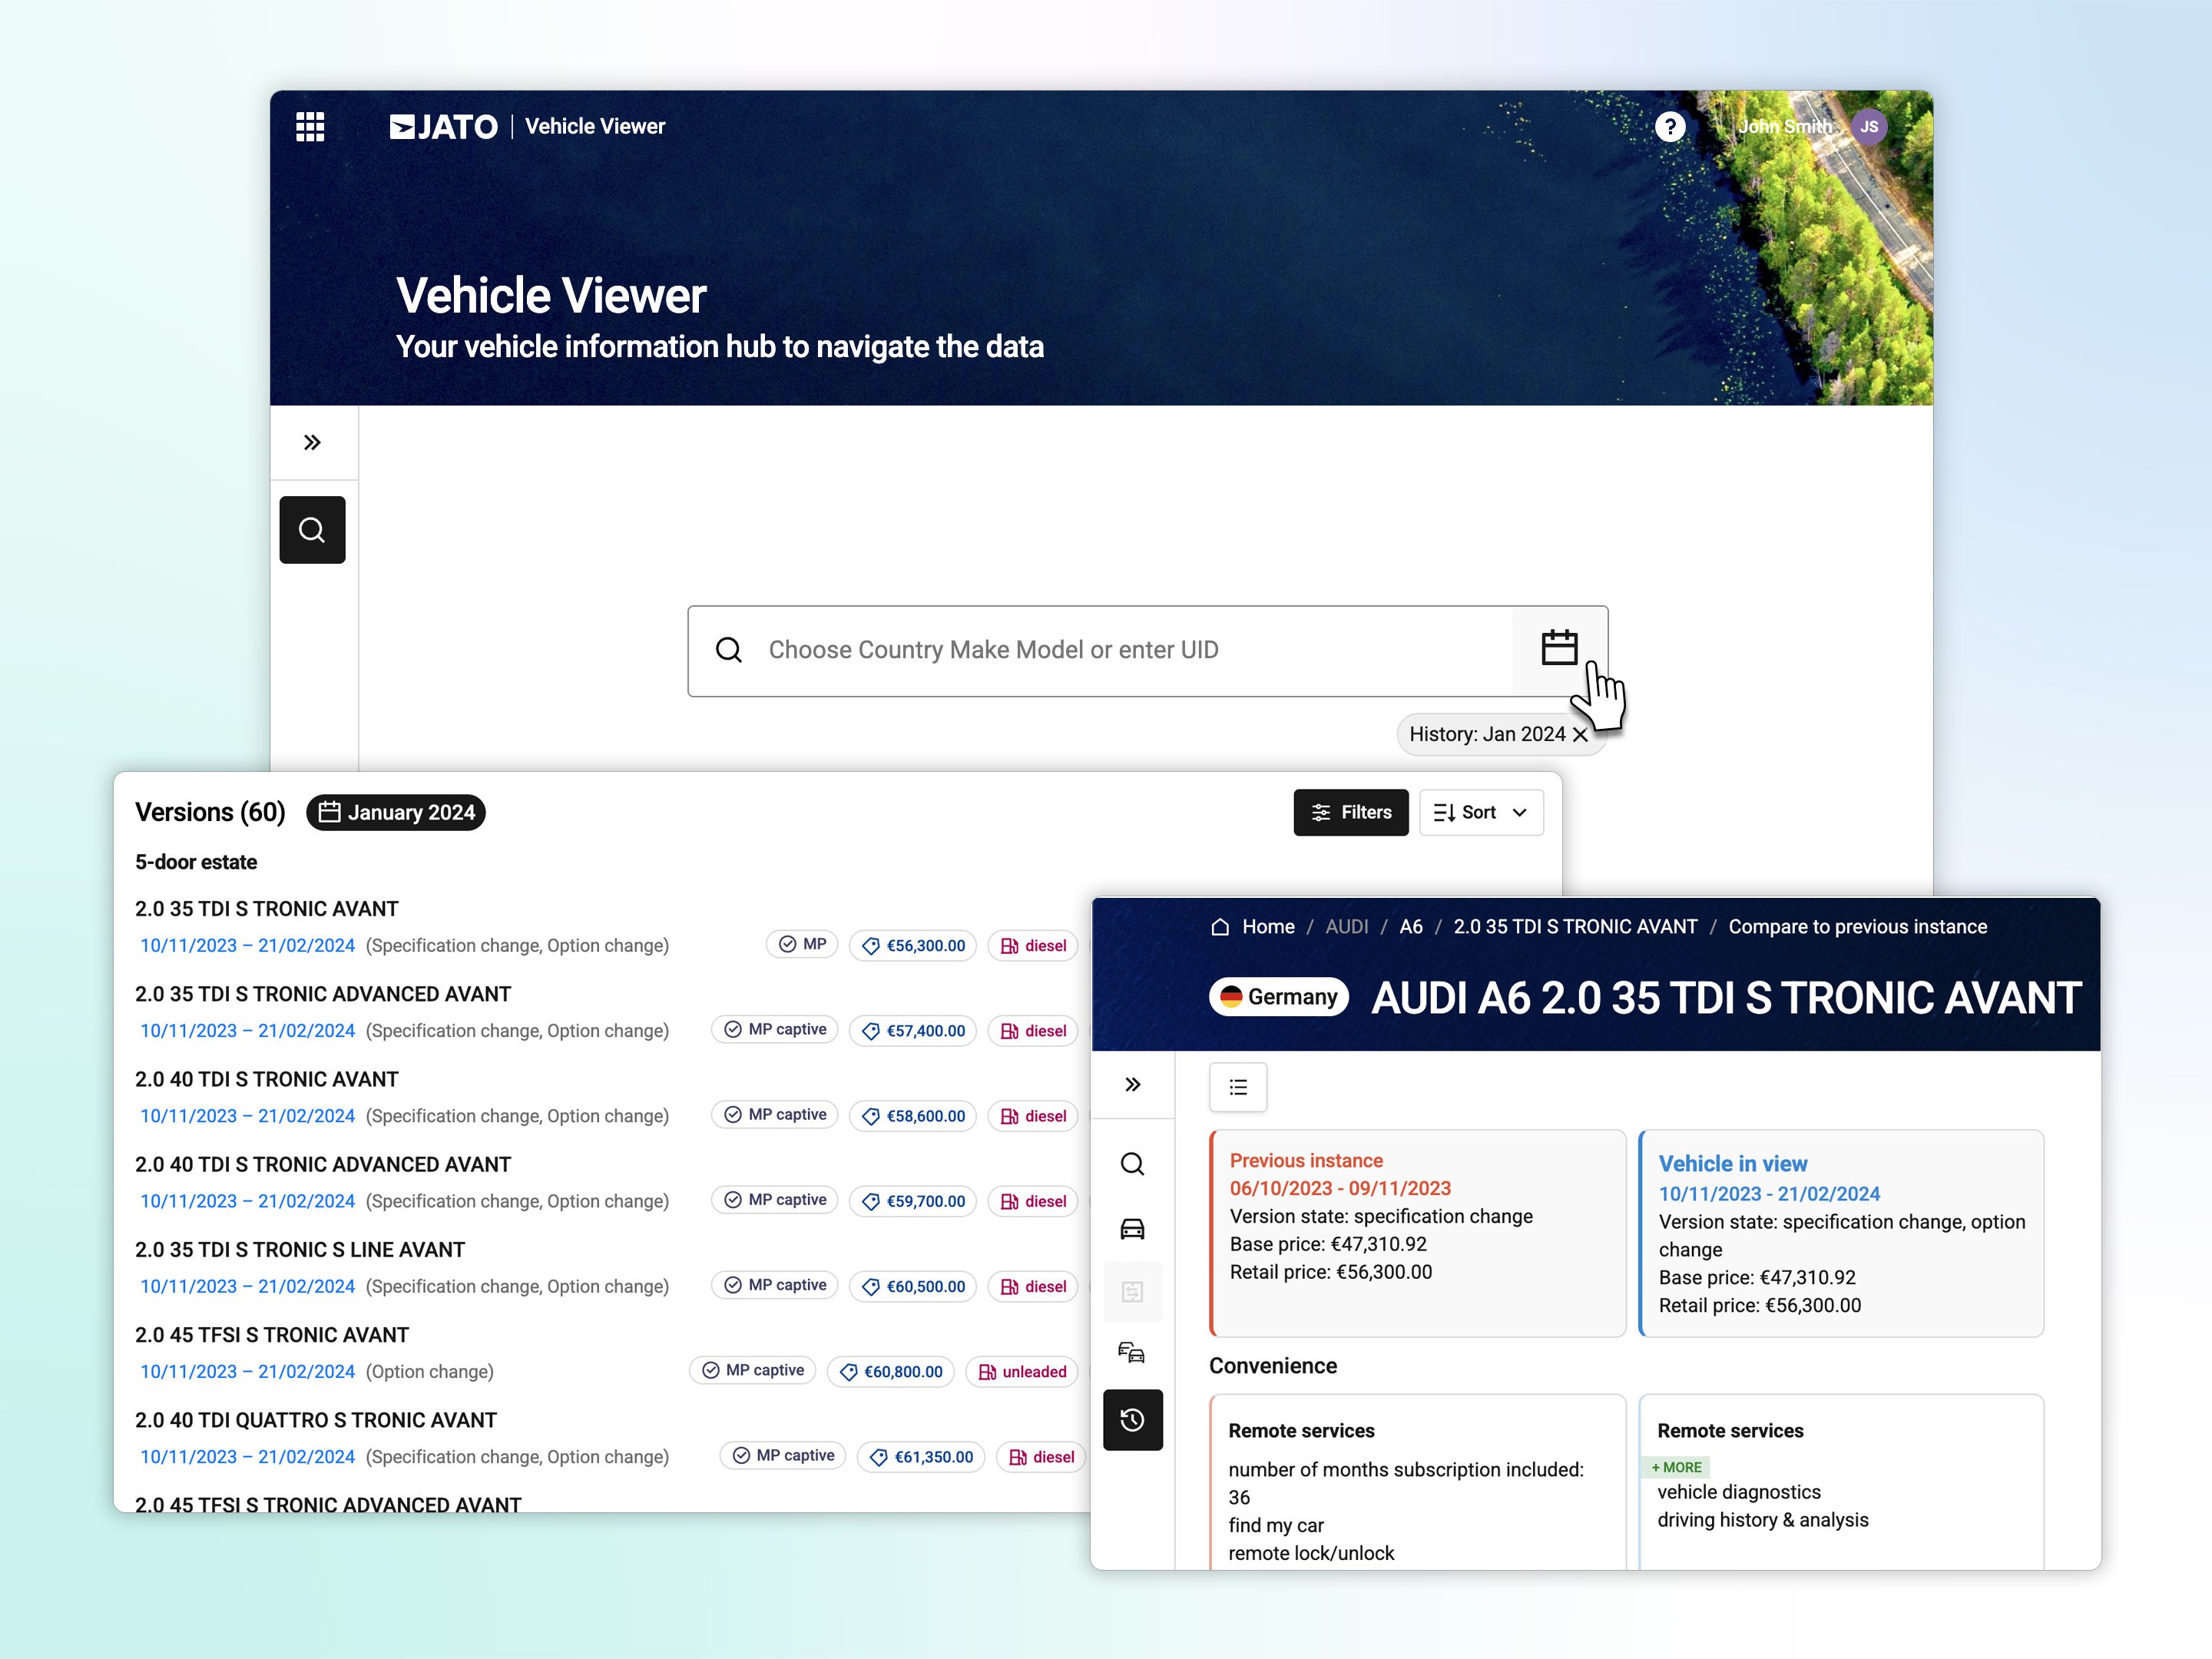Open the JS user avatar

click(1868, 127)
